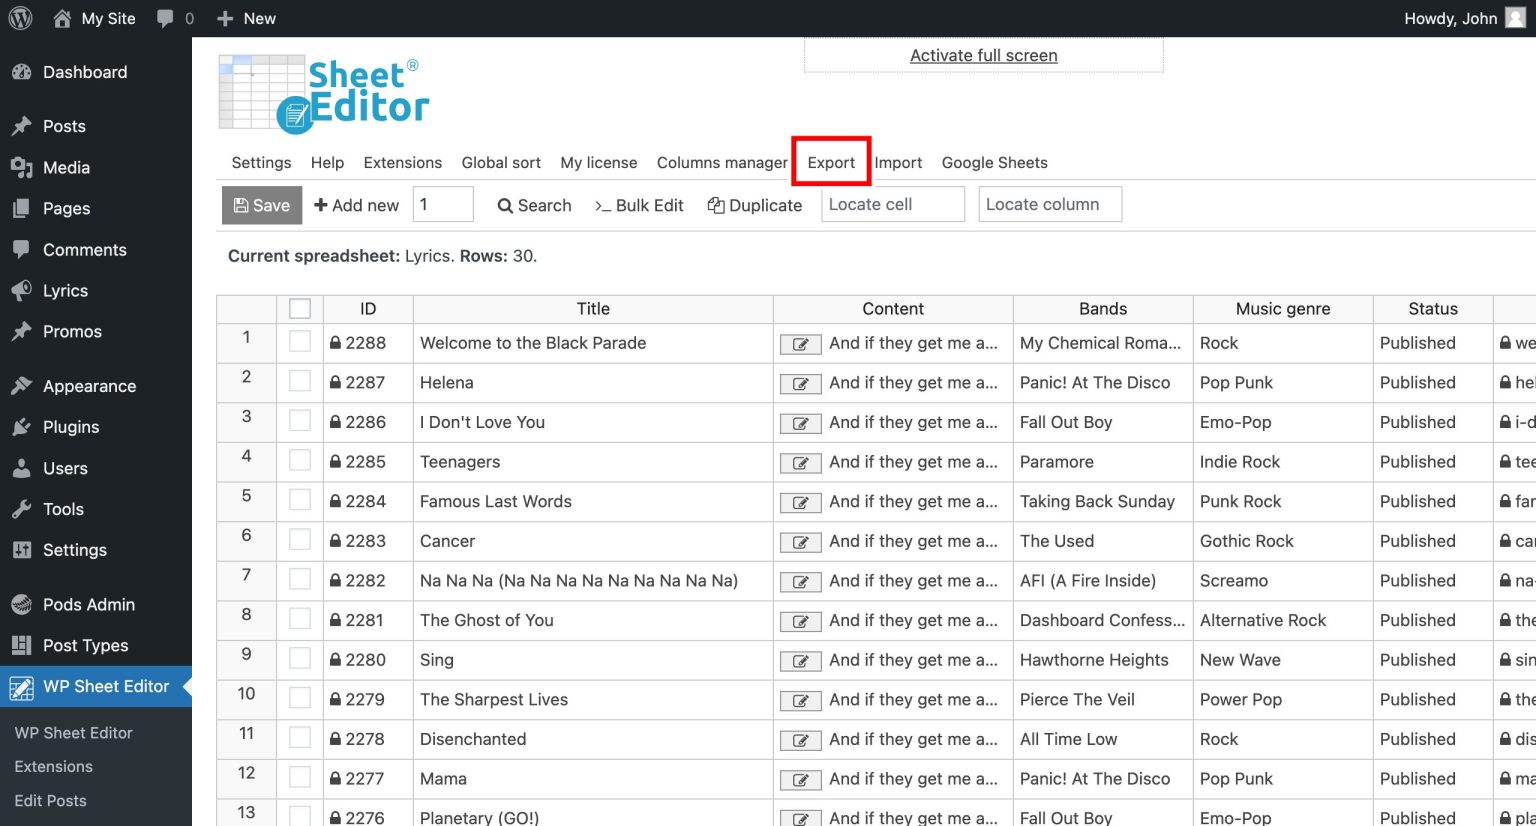Switch to the Google Sheets tab
The height and width of the screenshot is (826, 1536).
tap(994, 162)
